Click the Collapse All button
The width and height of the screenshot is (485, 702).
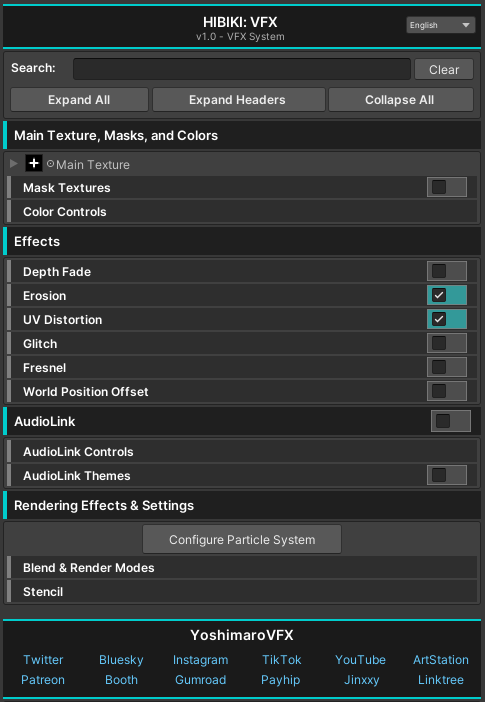coord(400,99)
